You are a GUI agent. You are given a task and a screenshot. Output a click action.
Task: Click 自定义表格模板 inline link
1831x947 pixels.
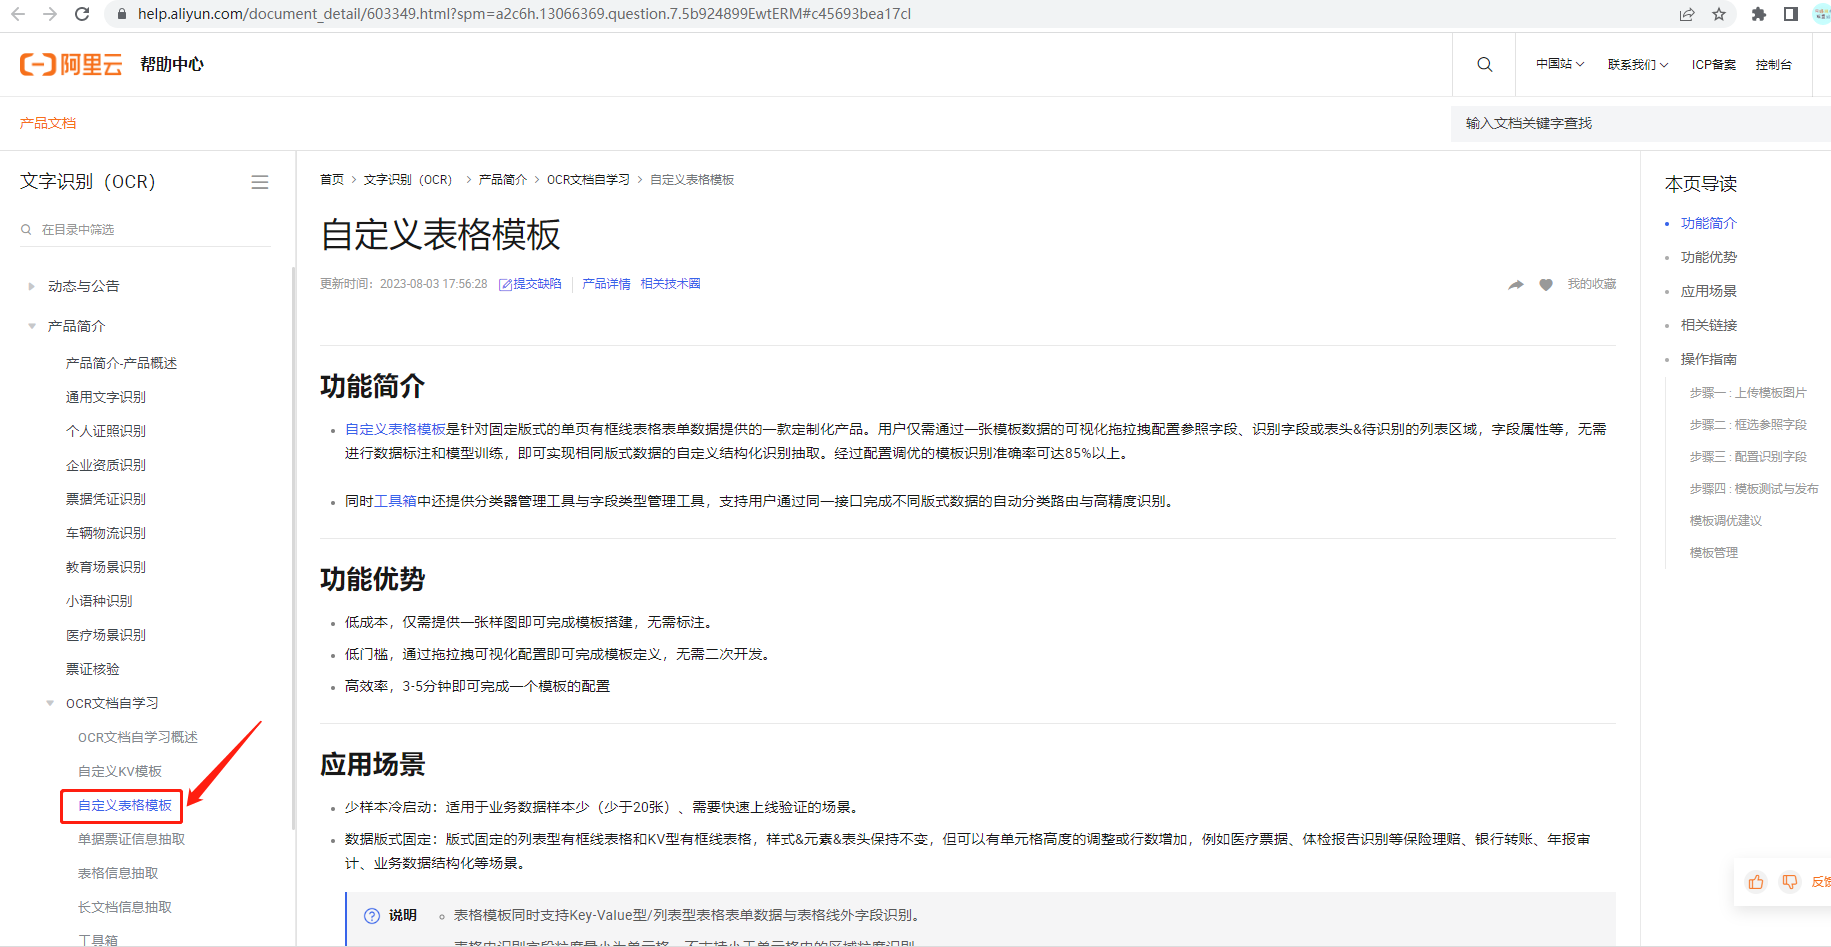coord(395,429)
